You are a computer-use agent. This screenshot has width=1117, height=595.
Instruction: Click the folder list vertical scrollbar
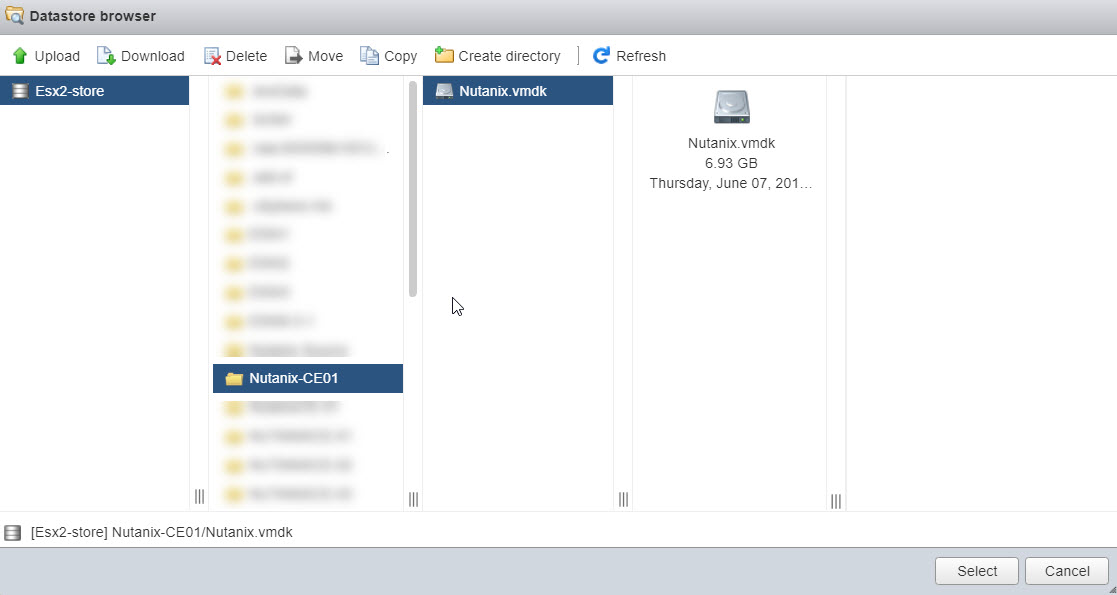coord(412,189)
